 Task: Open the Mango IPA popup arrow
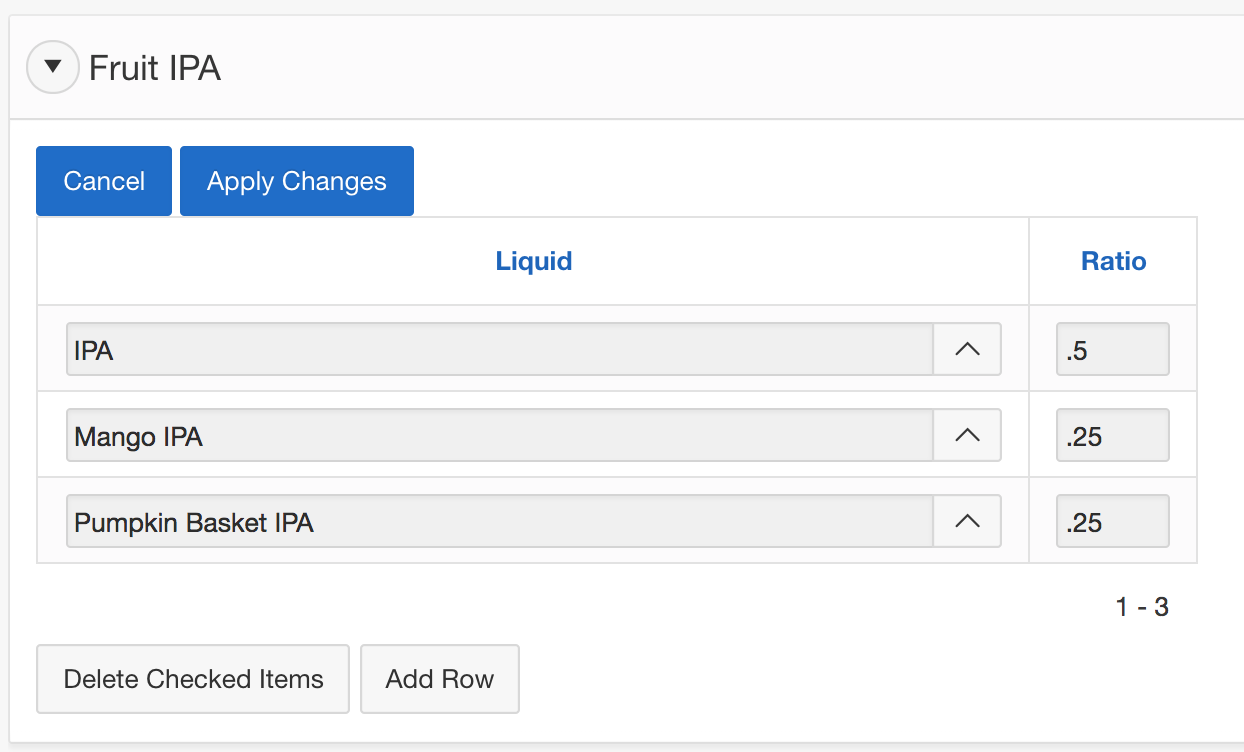point(967,435)
